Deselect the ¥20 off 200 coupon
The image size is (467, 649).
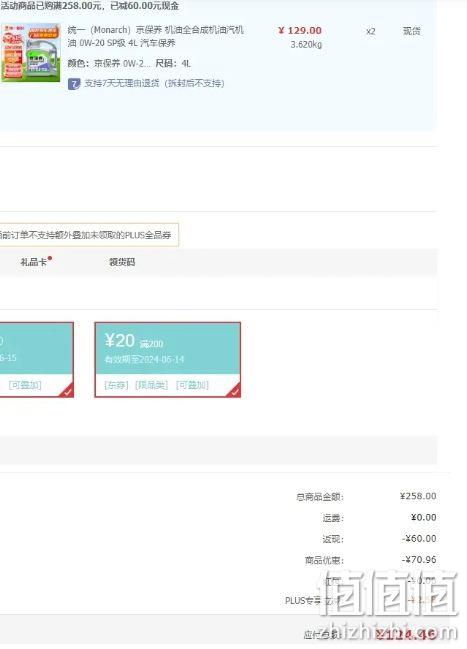(167, 360)
